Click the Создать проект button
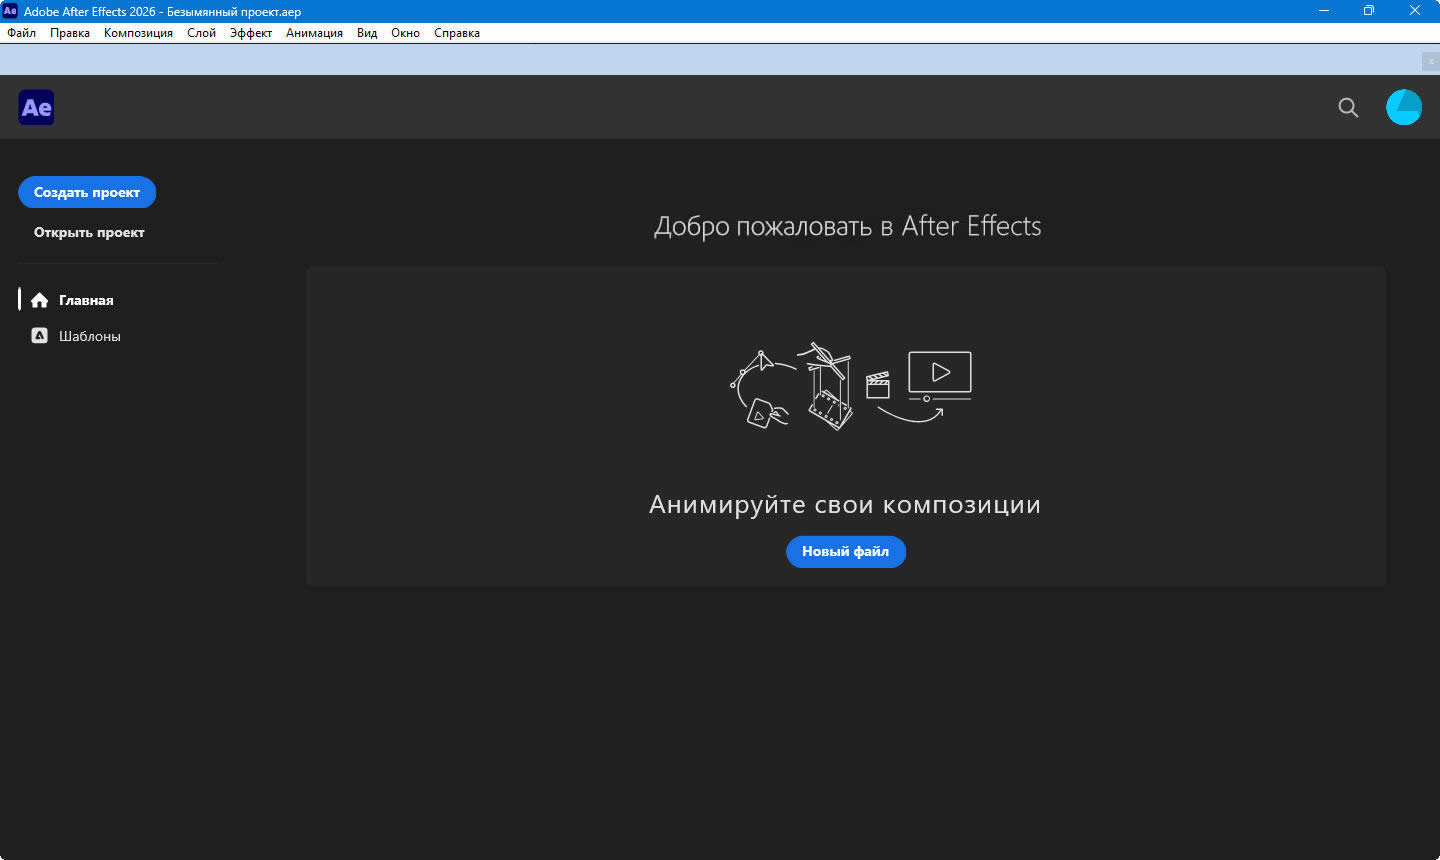Viewport: 1440px width, 860px height. pos(87,192)
